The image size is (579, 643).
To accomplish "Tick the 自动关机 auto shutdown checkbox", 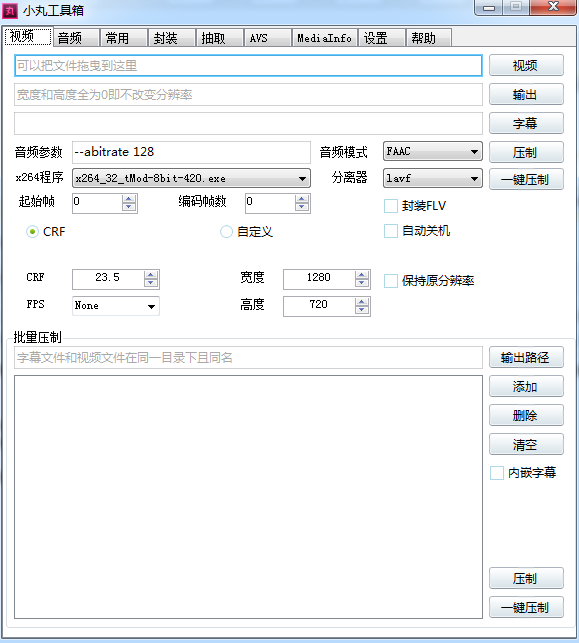I will 391,231.
